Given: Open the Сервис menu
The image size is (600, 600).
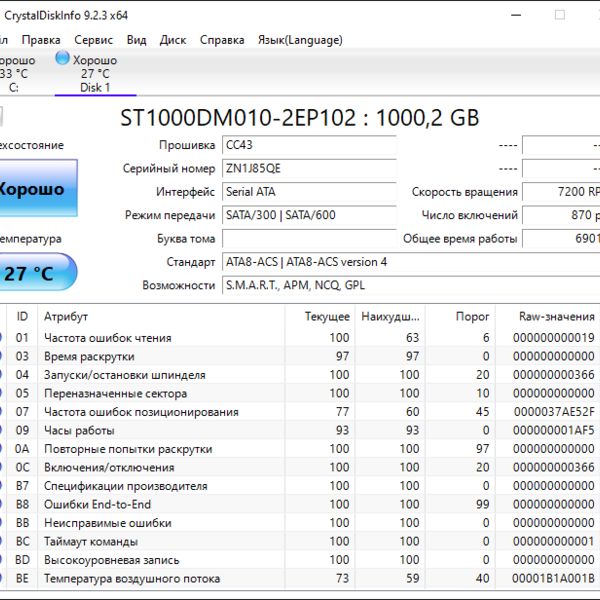Looking at the screenshot, I should [93, 40].
